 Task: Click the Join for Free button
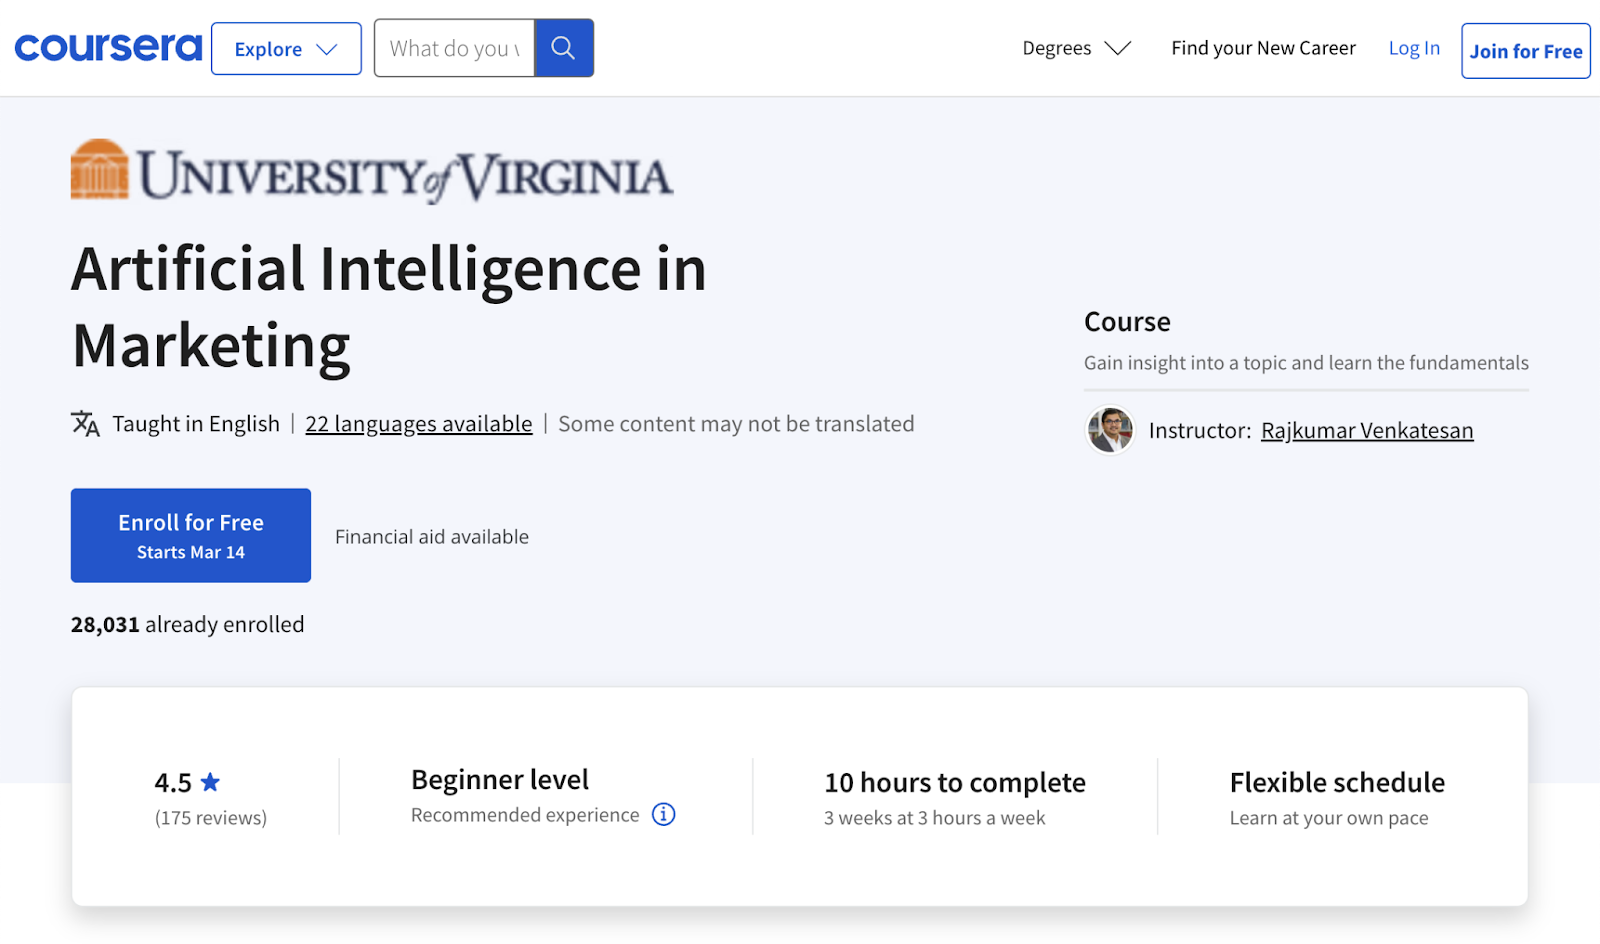pos(1525,50)
